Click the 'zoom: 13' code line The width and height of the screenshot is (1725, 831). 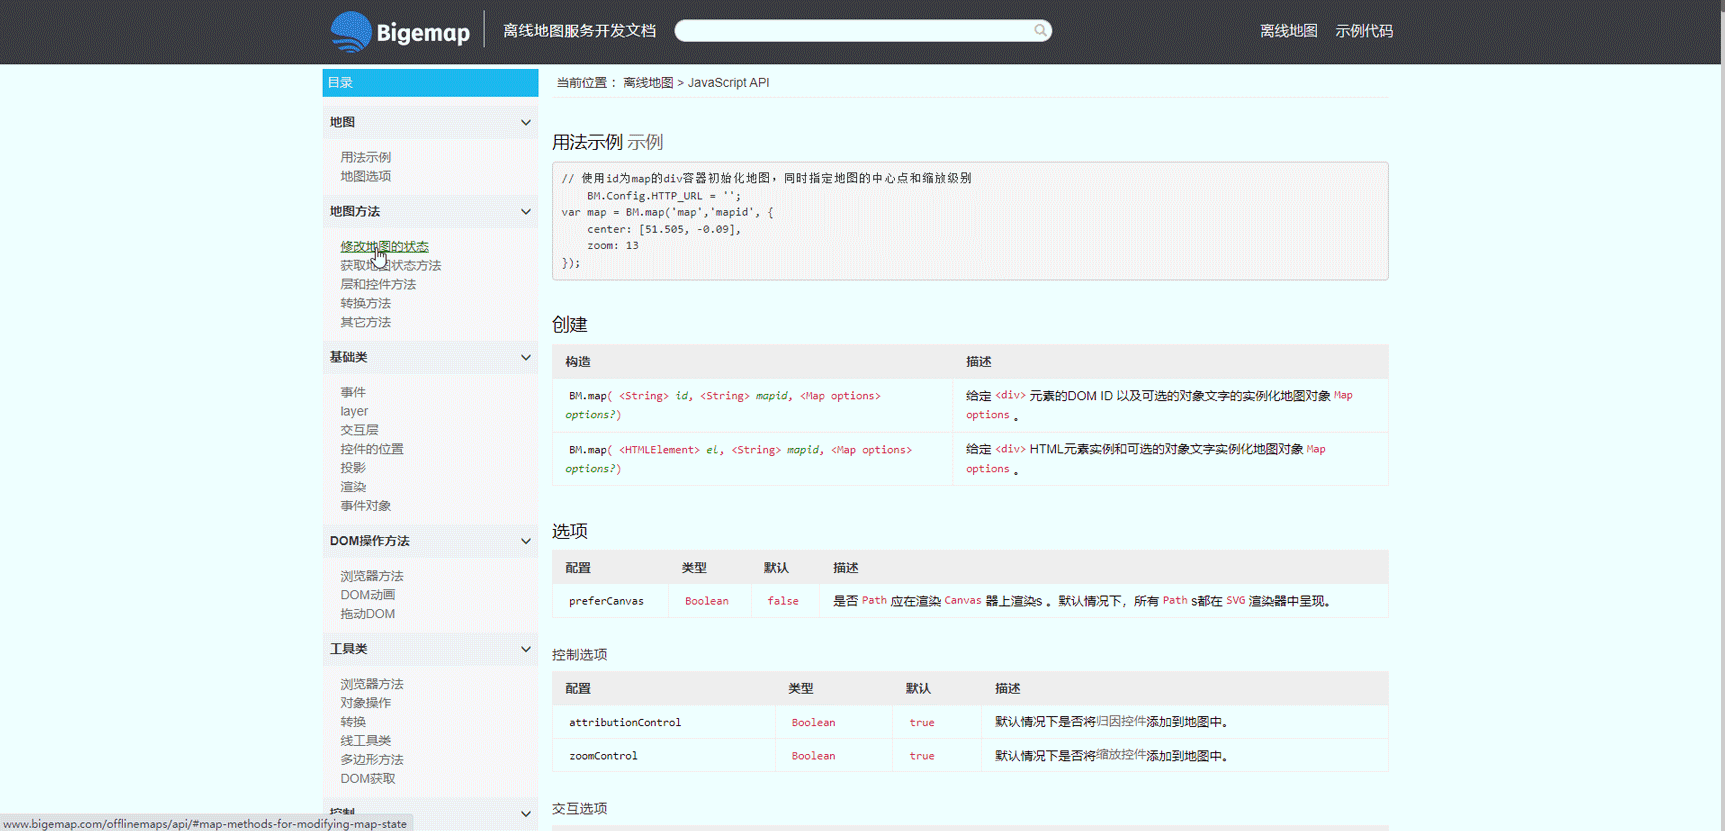(613, 245)
